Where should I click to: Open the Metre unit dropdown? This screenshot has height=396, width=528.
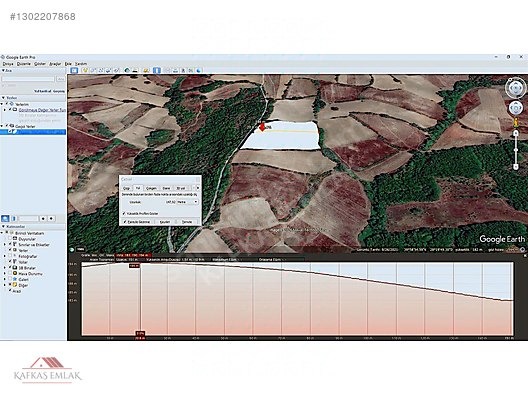[x=187, y=202]
